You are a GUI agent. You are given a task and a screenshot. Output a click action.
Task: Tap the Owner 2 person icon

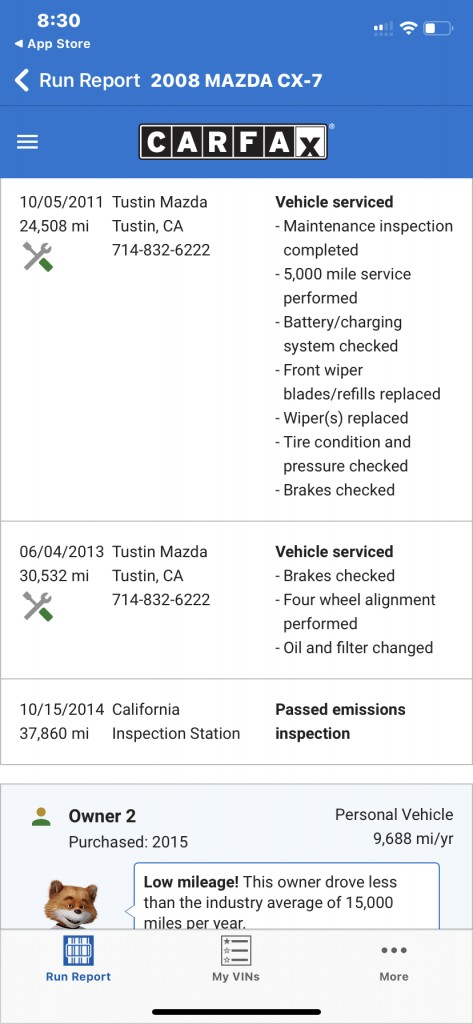click(41, 816)
